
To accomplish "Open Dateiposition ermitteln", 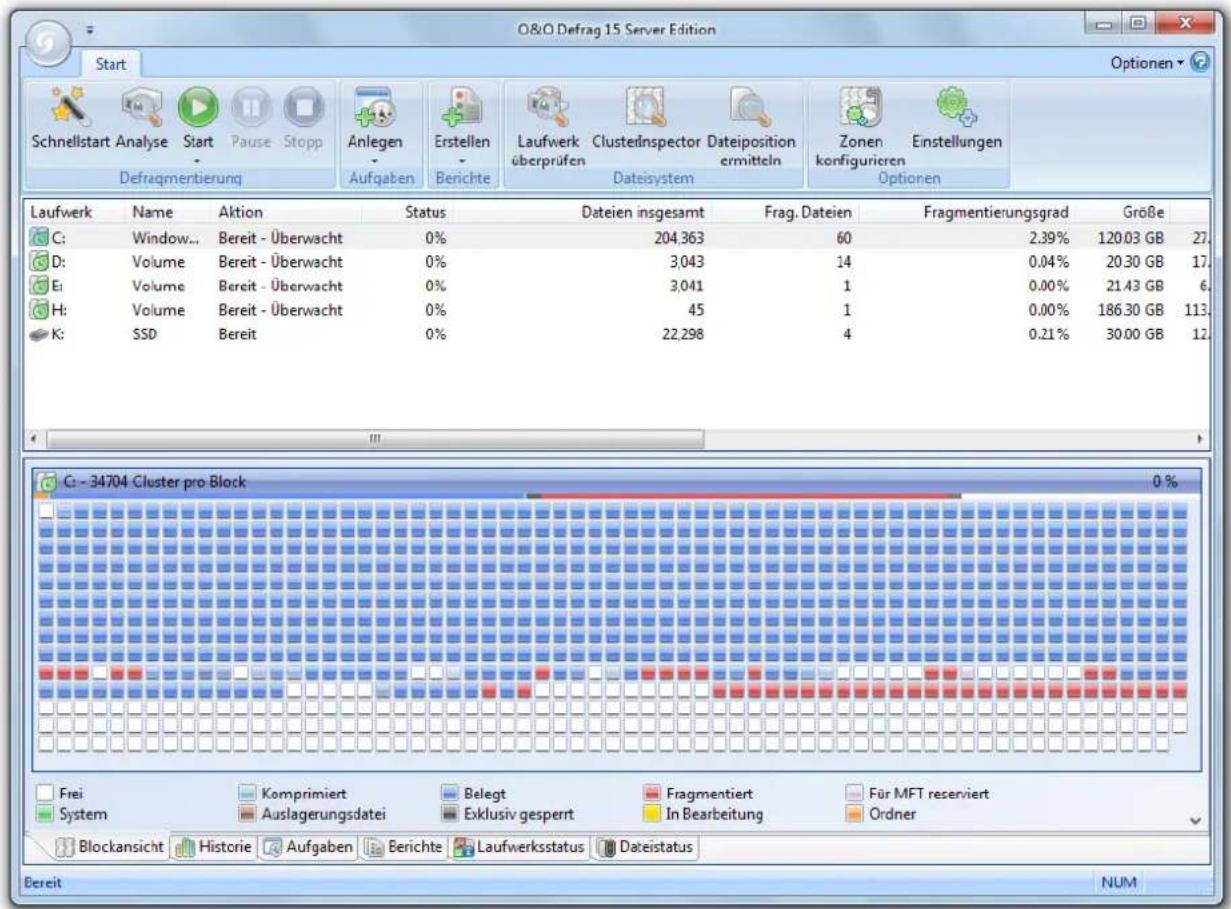I will 750,107.
